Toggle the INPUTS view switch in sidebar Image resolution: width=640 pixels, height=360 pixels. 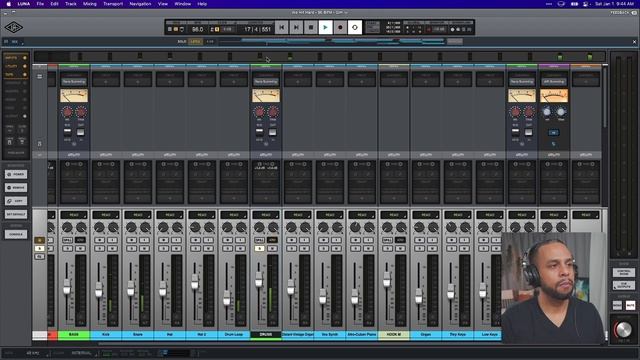tap(24, 58)
